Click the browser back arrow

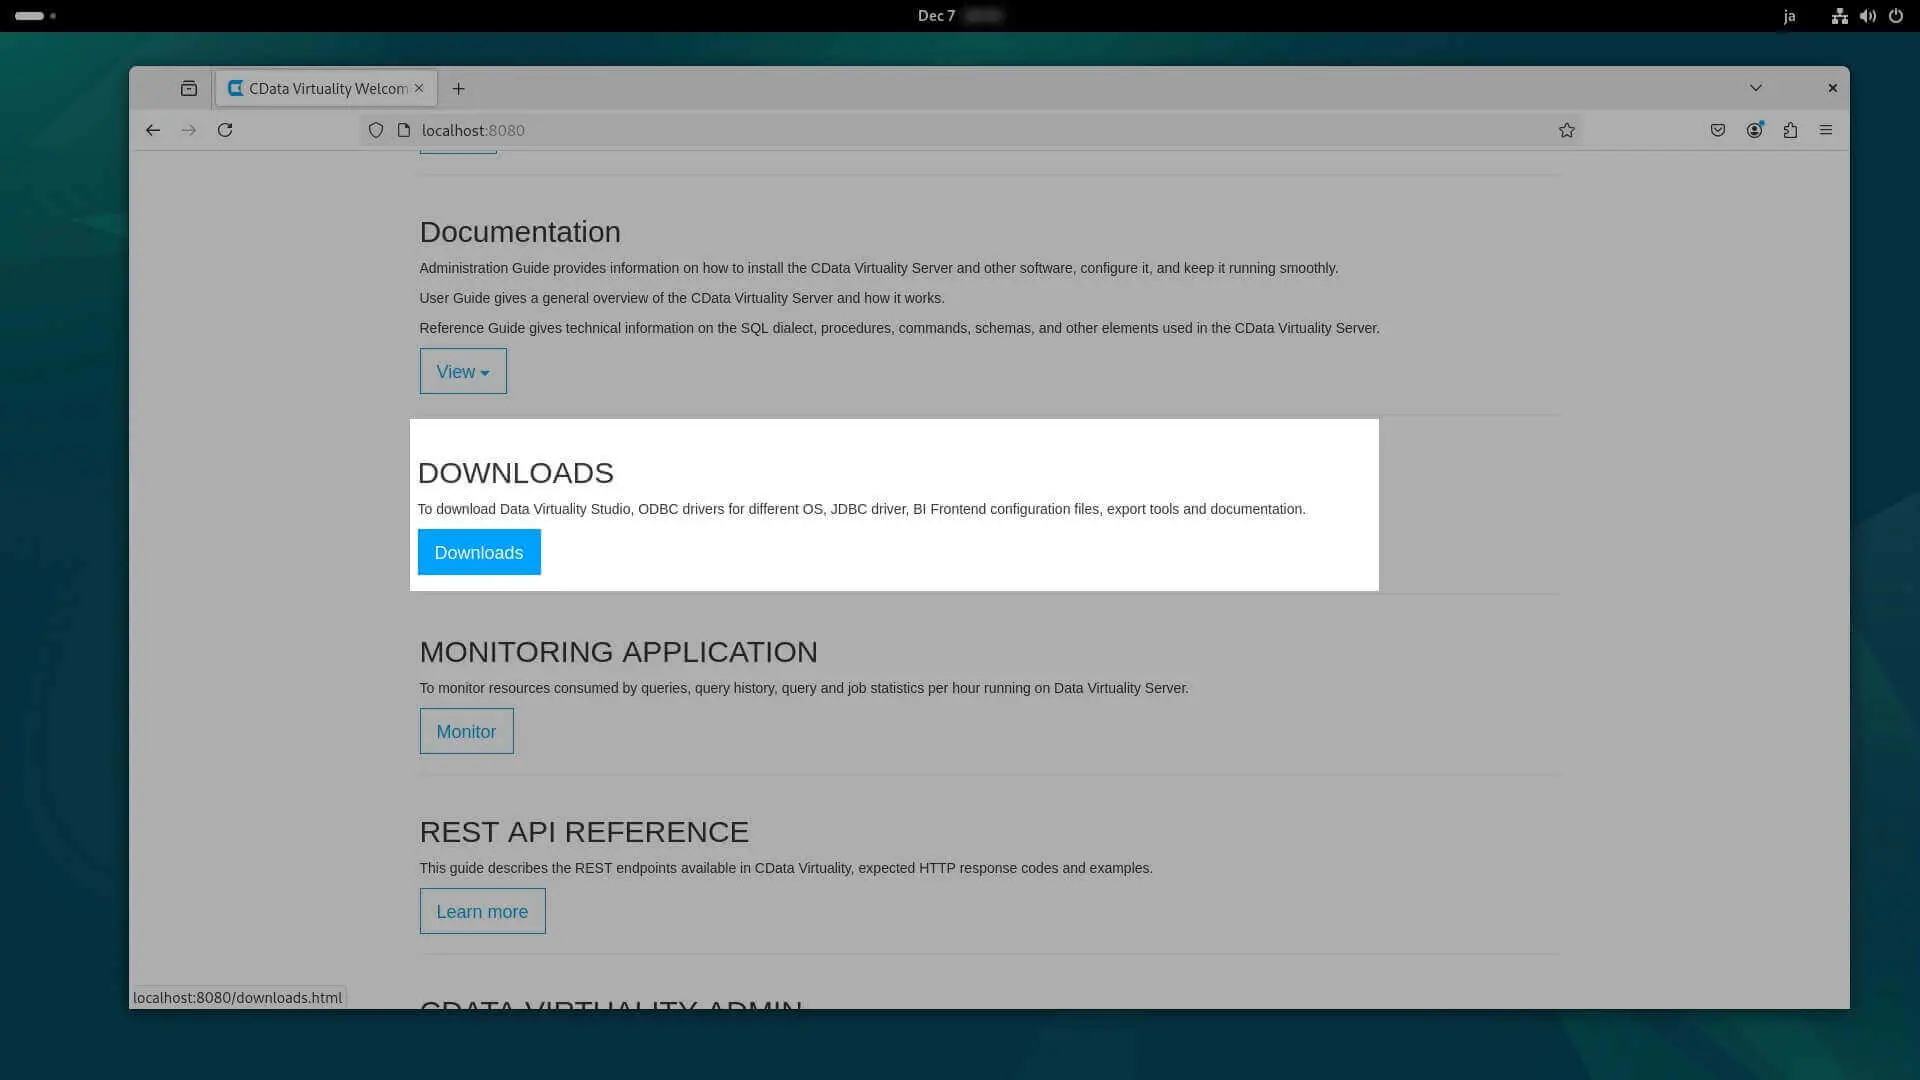pyautogui.click(x=153, y=130)
